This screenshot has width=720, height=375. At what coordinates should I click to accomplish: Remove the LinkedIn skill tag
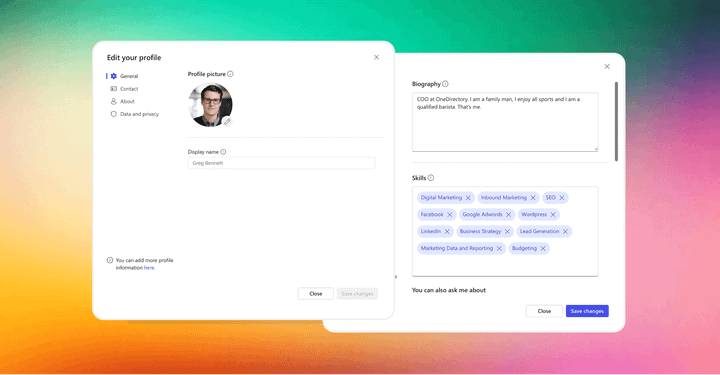click(x=447, y=232)
